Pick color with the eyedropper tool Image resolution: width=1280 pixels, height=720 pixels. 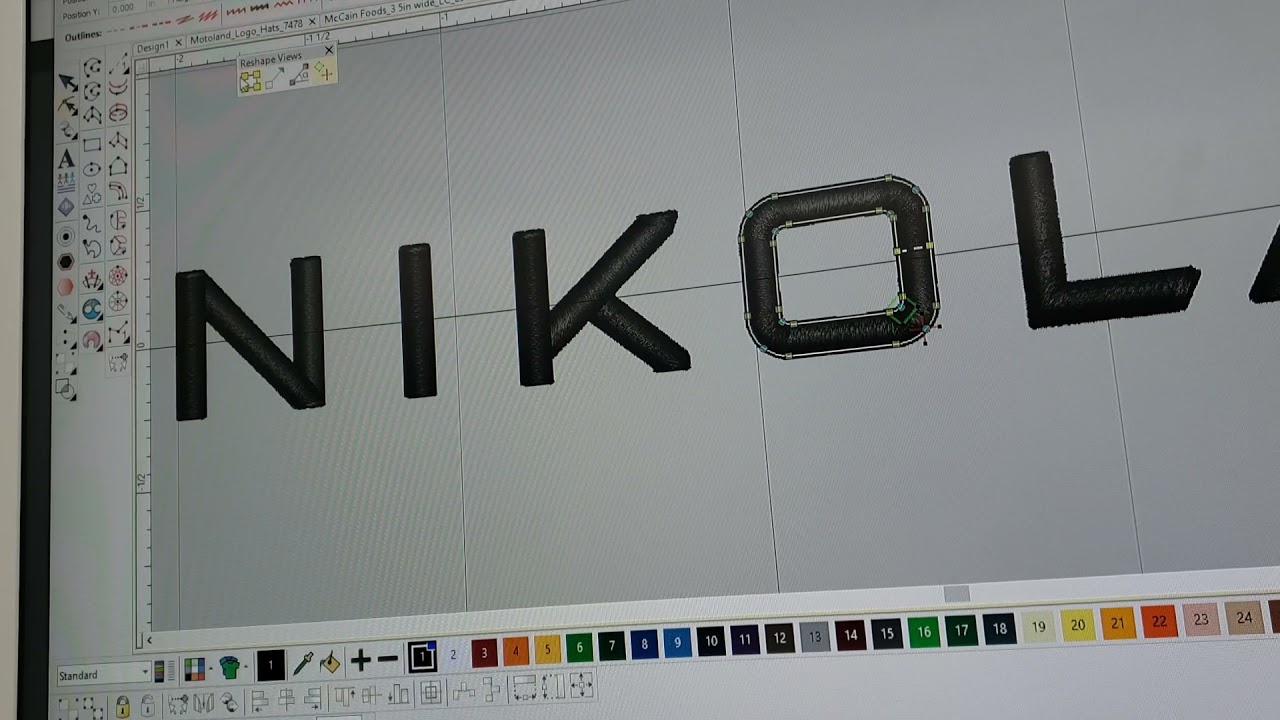click(303, 662)
